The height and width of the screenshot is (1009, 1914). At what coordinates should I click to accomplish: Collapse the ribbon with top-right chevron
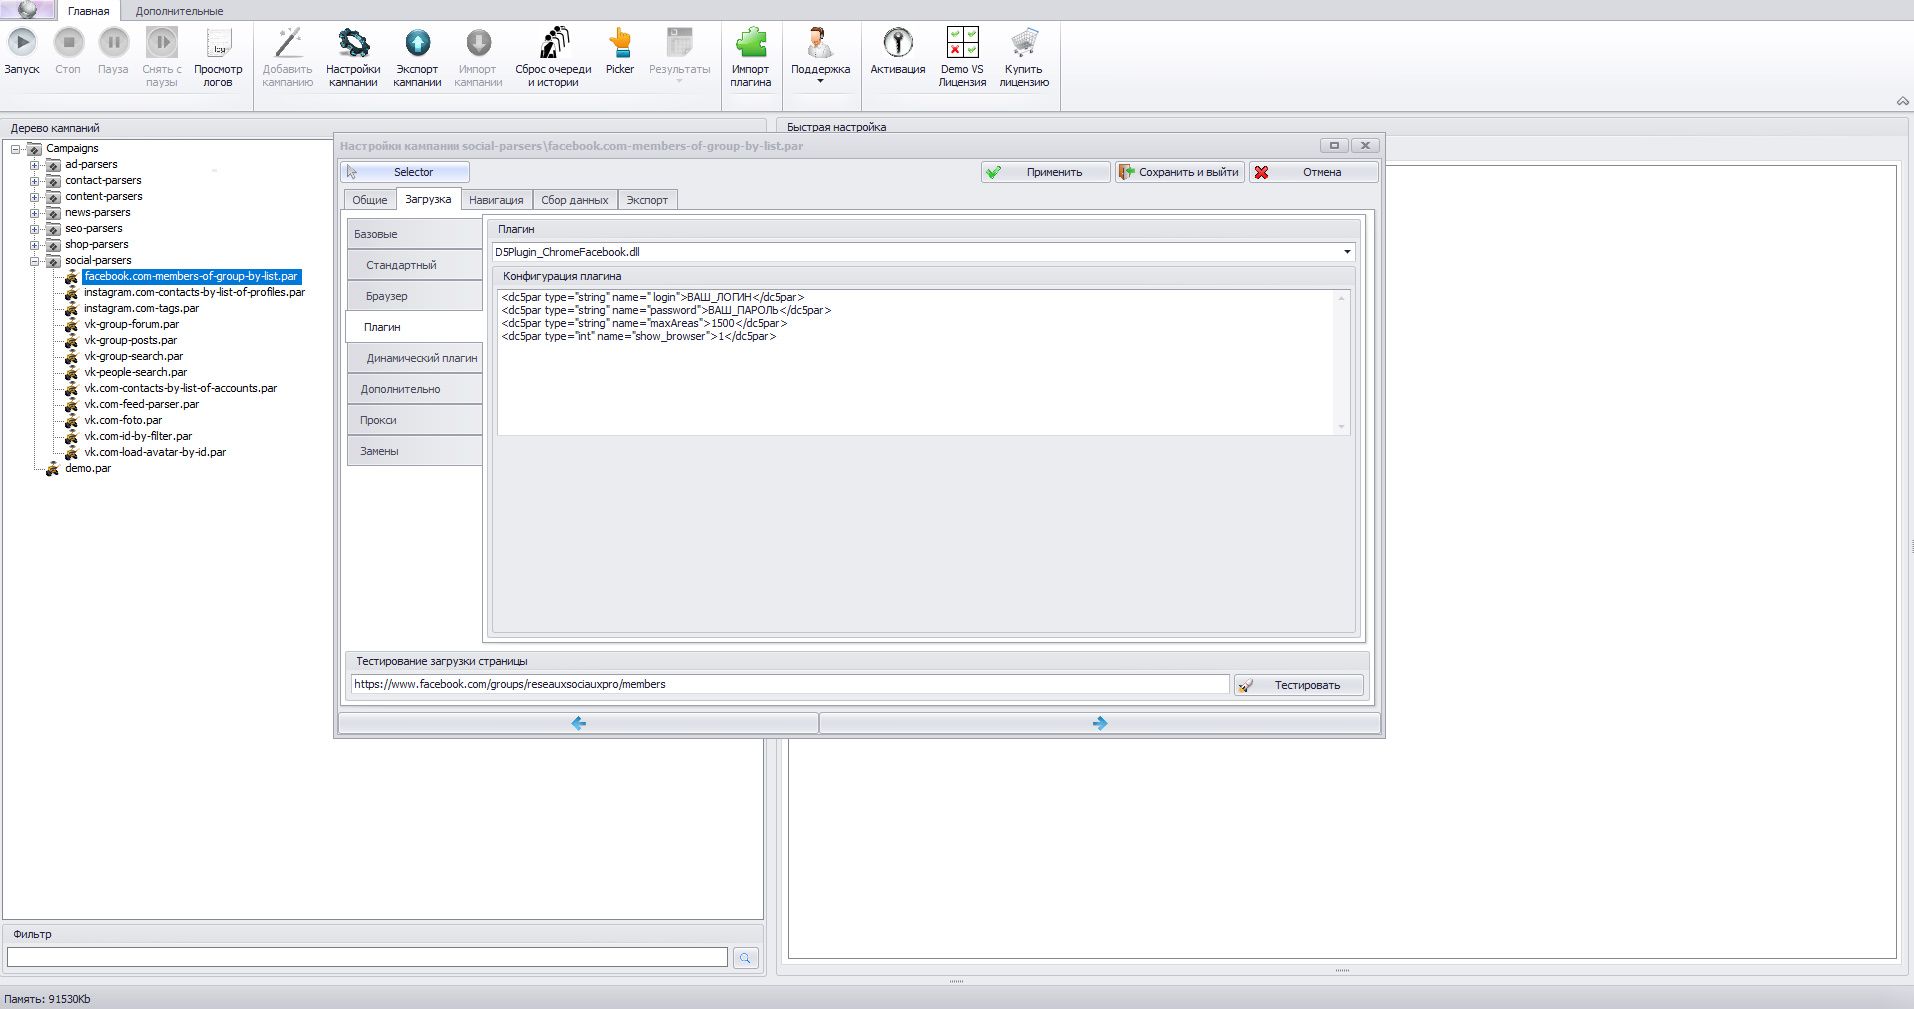(1903, 101)
